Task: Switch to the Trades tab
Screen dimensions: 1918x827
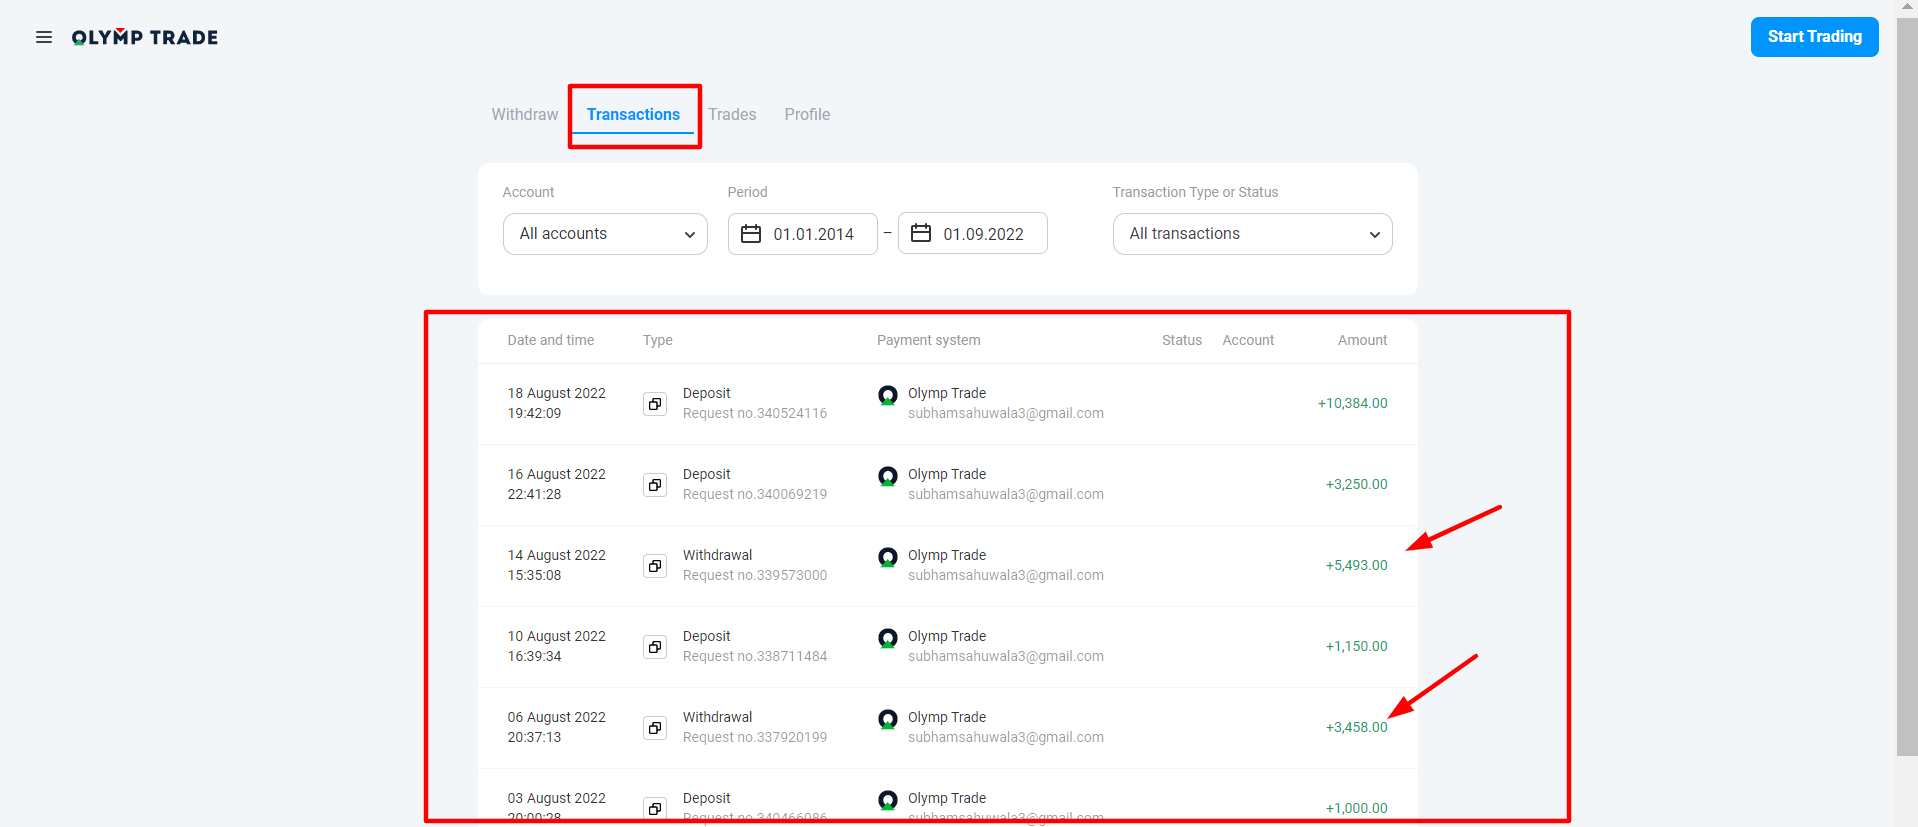Action: click(732, 114)
